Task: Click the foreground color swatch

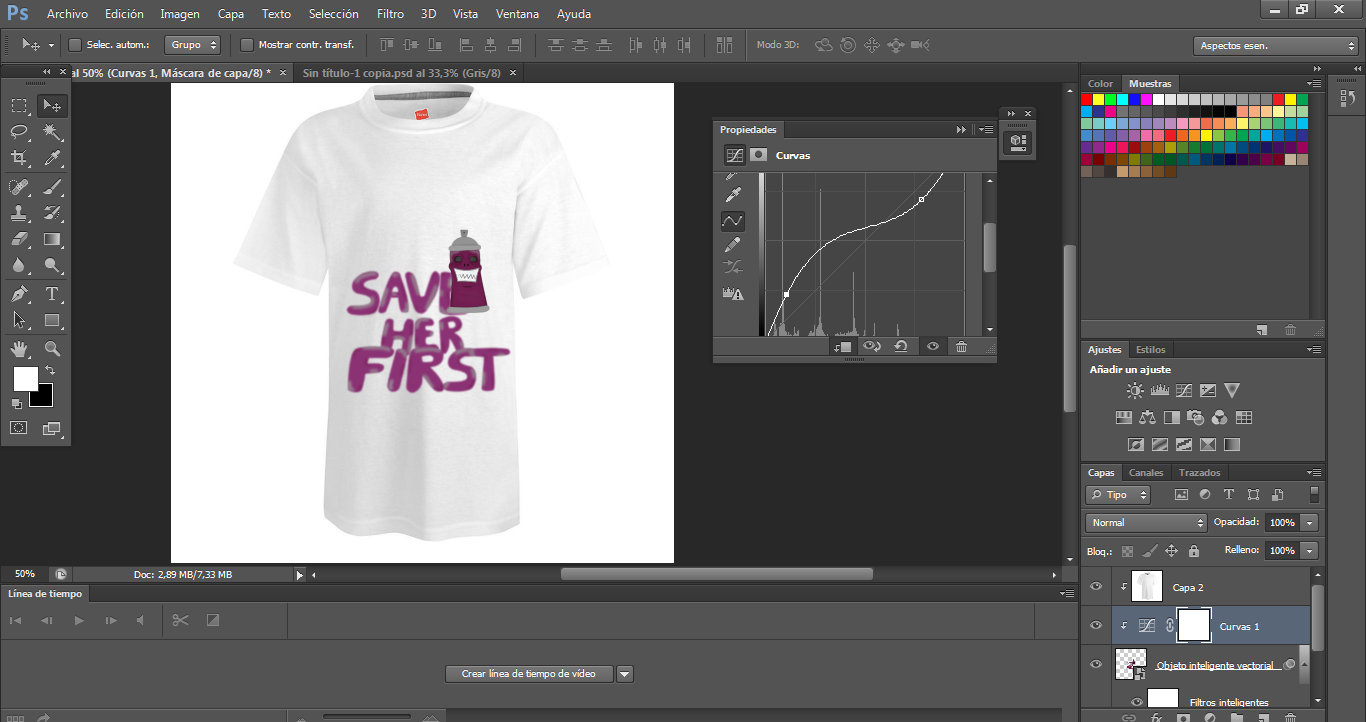Action: click(x=25, y=378)
